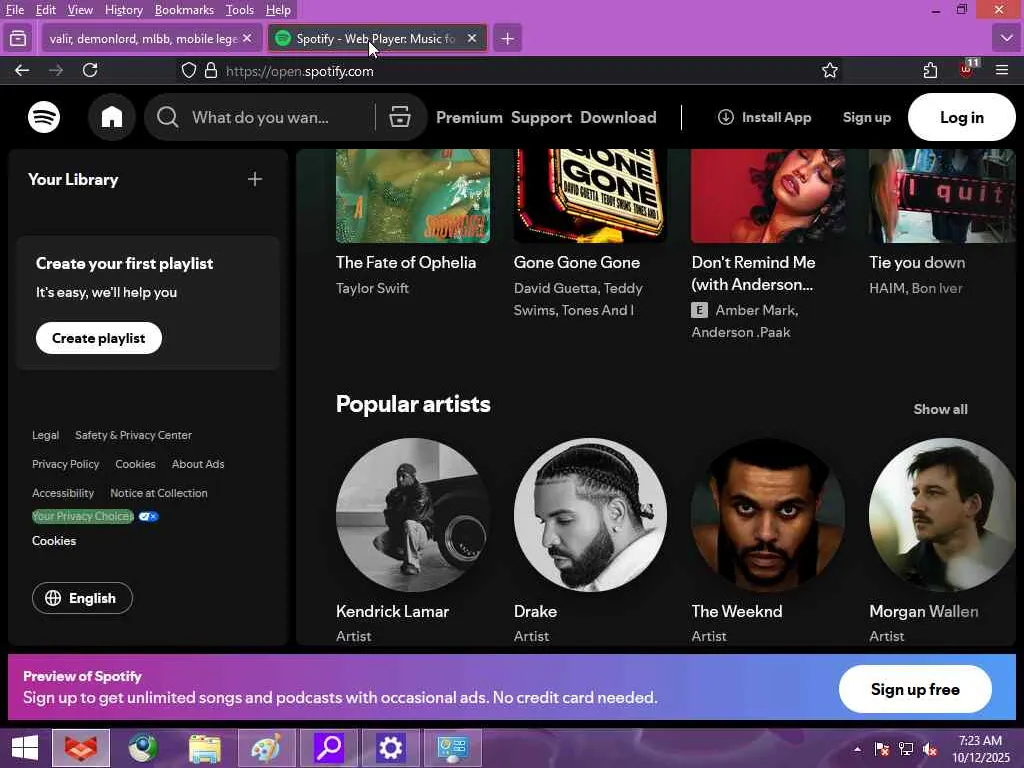
Task: Open a new tab with plus button
Action: pyautogui.click(x=507, y=39)
